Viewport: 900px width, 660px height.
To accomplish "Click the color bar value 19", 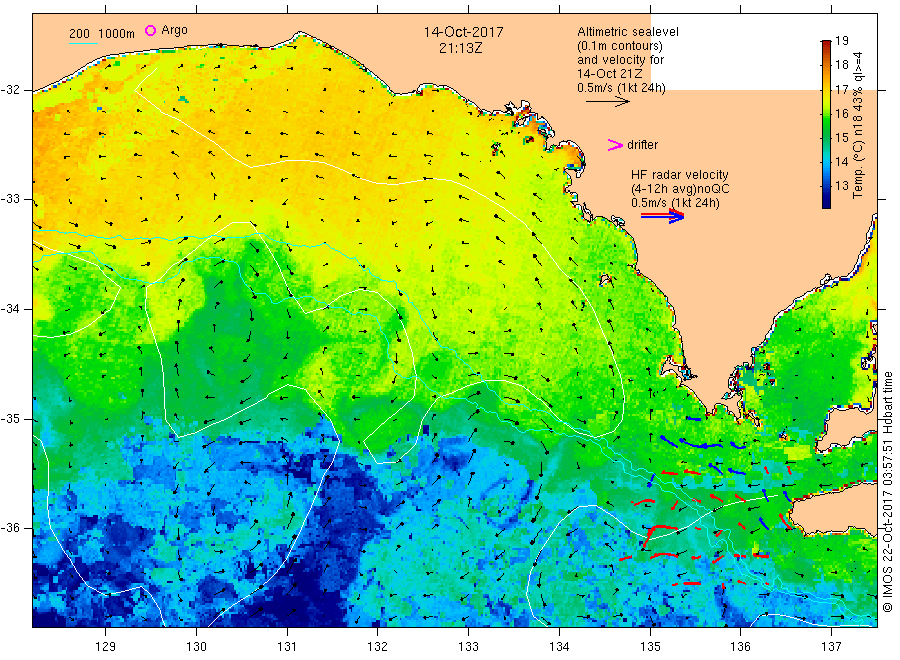I will click(841, 41).
